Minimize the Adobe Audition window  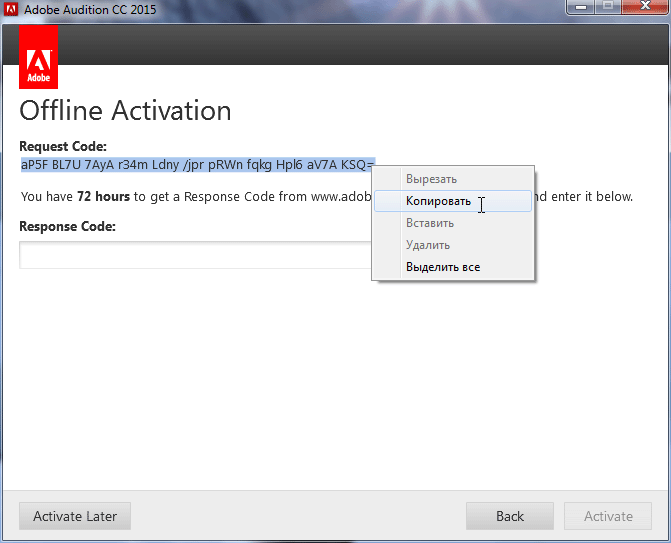(x=583, y=9)
